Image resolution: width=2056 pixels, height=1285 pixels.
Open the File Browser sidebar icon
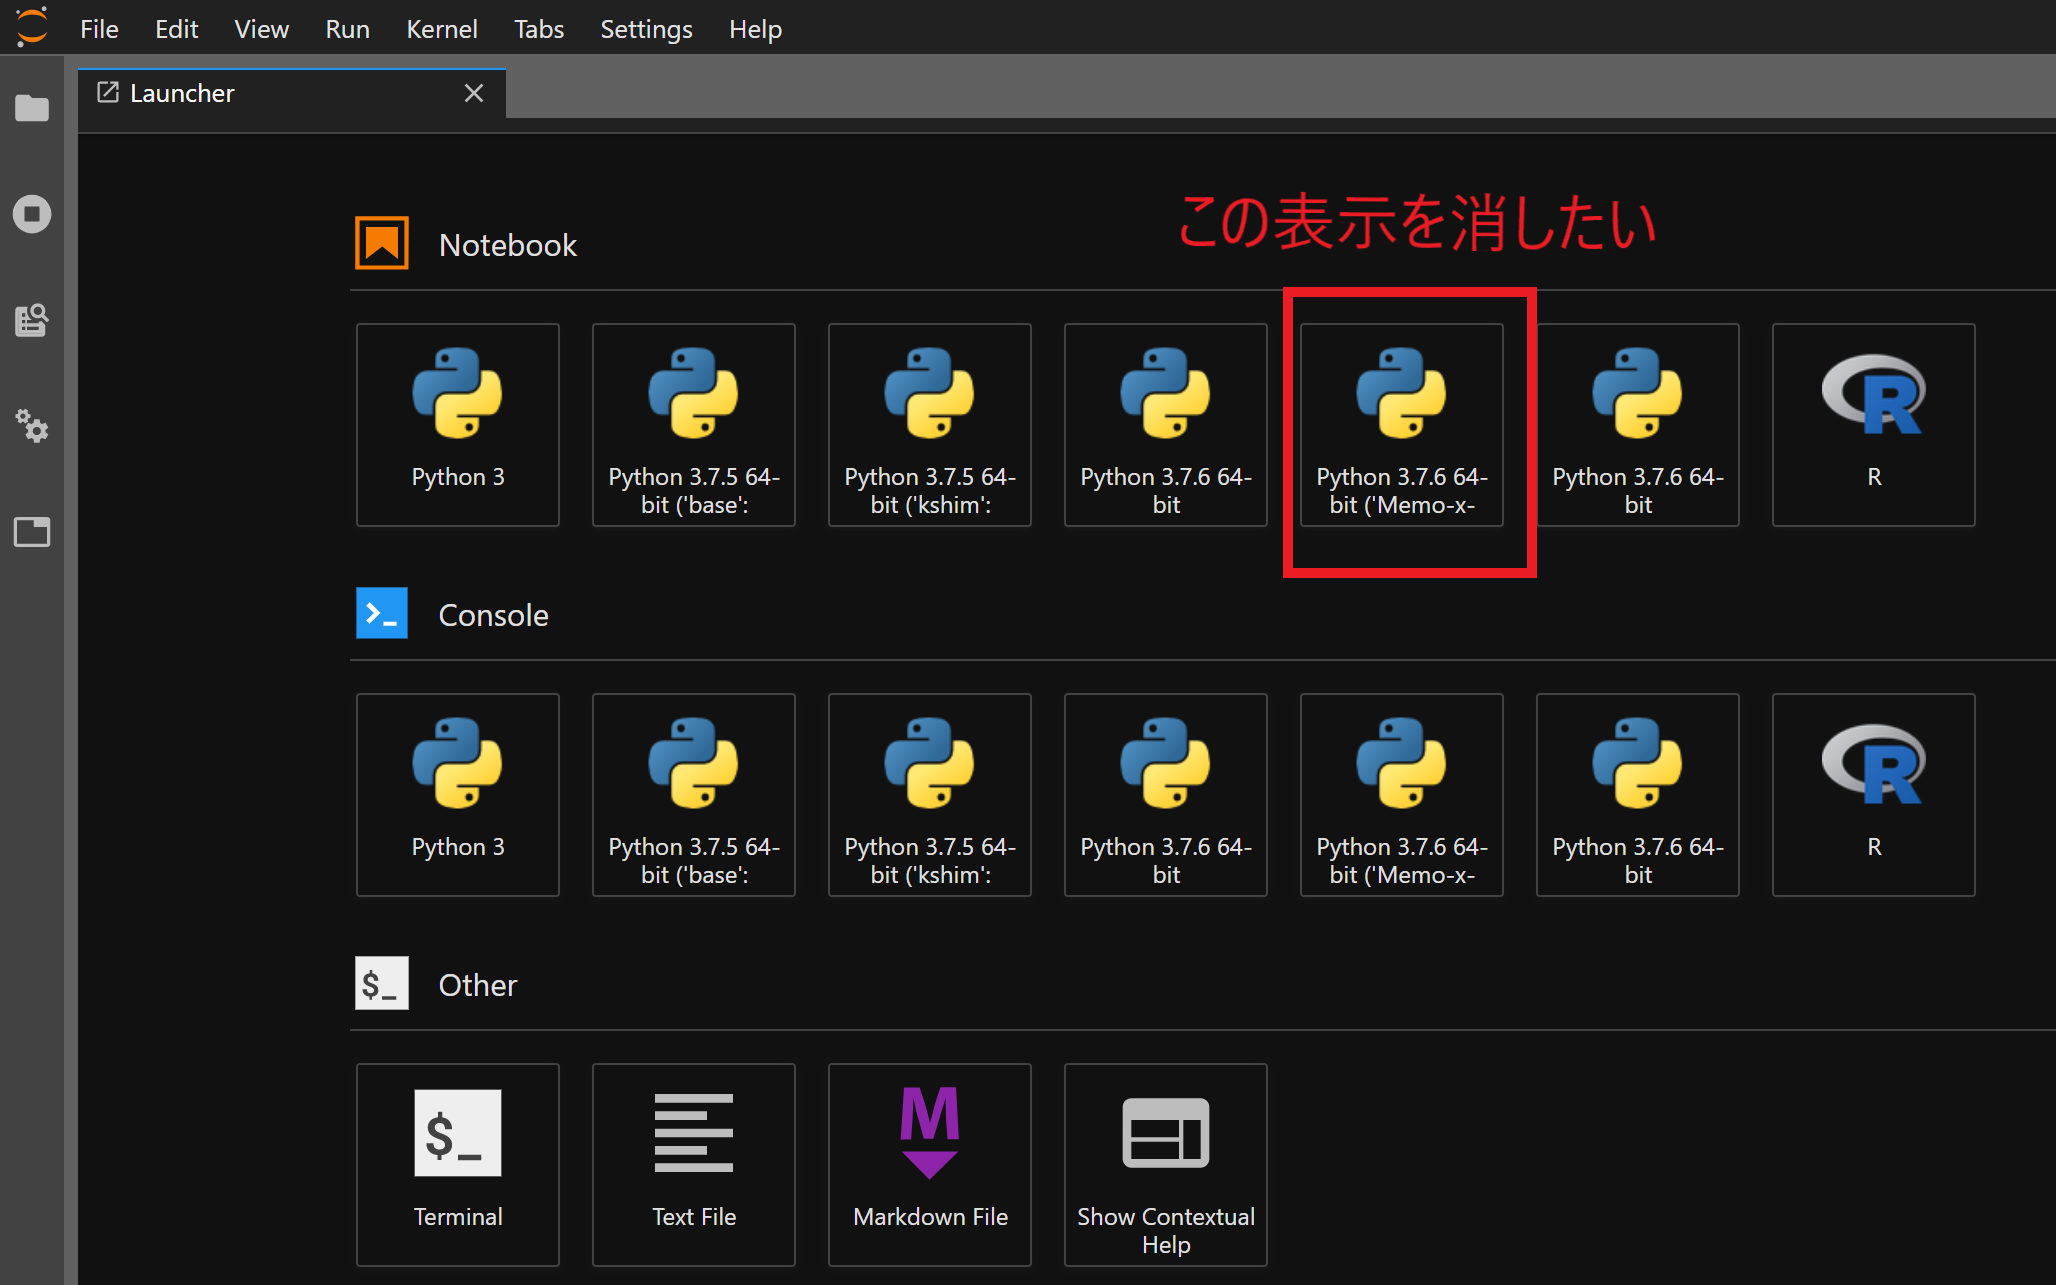coord(32,108)
